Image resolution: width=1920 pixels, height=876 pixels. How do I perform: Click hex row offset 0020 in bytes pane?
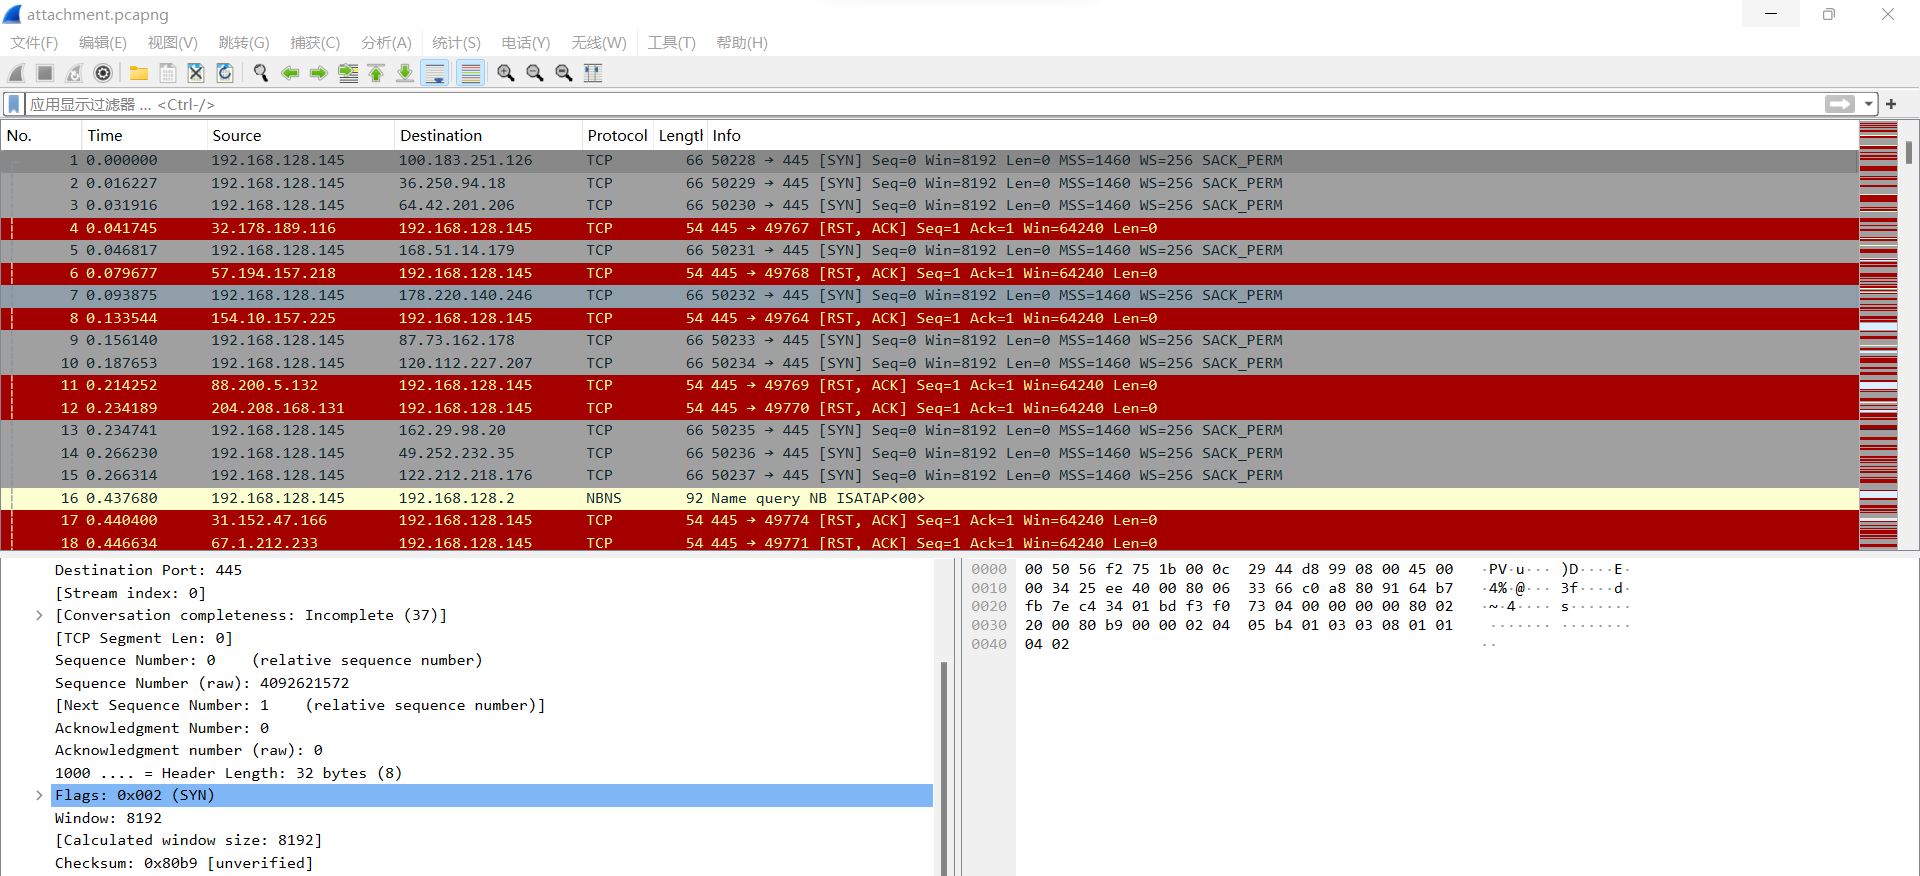point(989,606)
